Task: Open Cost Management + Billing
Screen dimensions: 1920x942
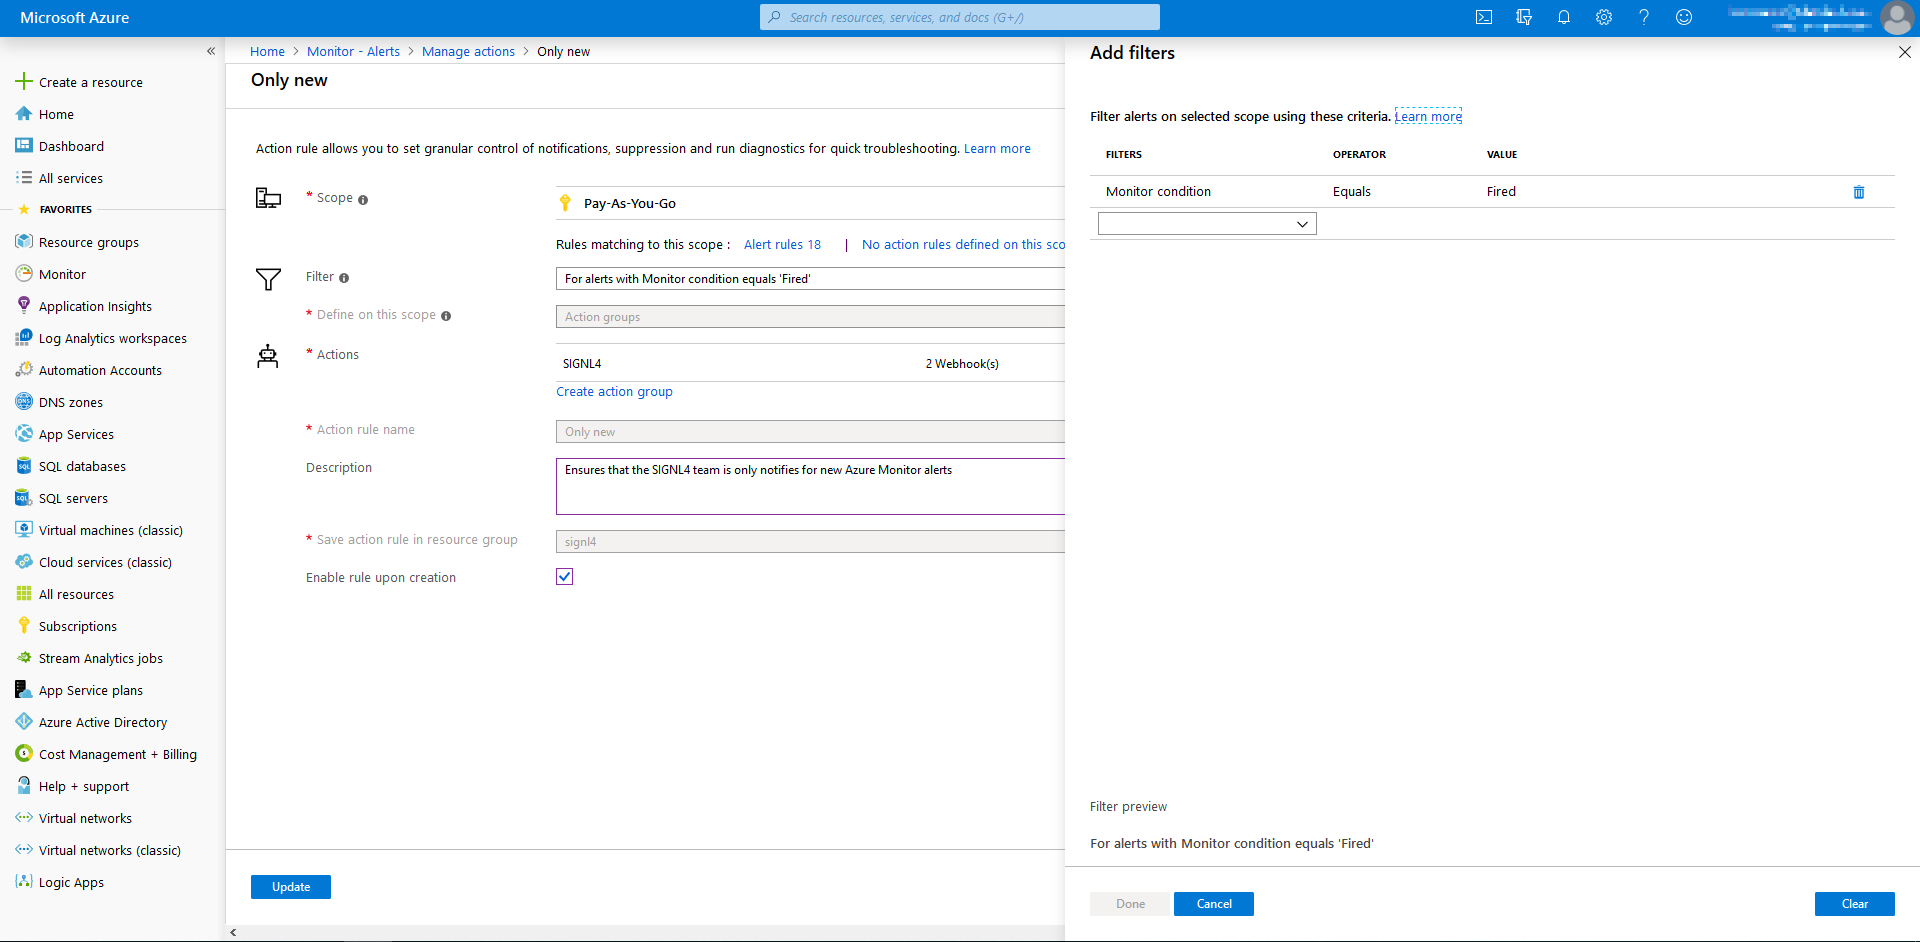Action: (x=118, y=754)
